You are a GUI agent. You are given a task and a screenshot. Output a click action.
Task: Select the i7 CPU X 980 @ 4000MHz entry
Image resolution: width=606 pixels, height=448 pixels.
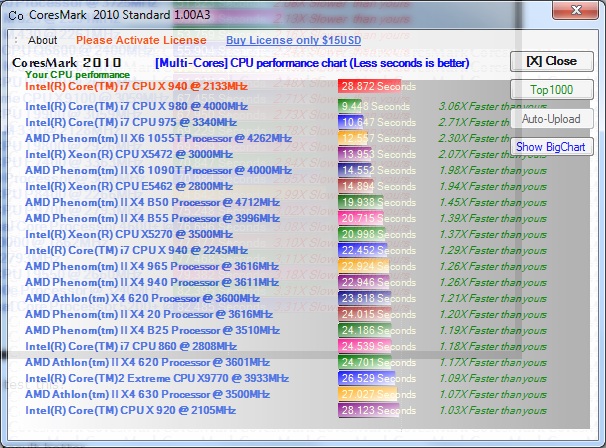click(x=136, y=106)
